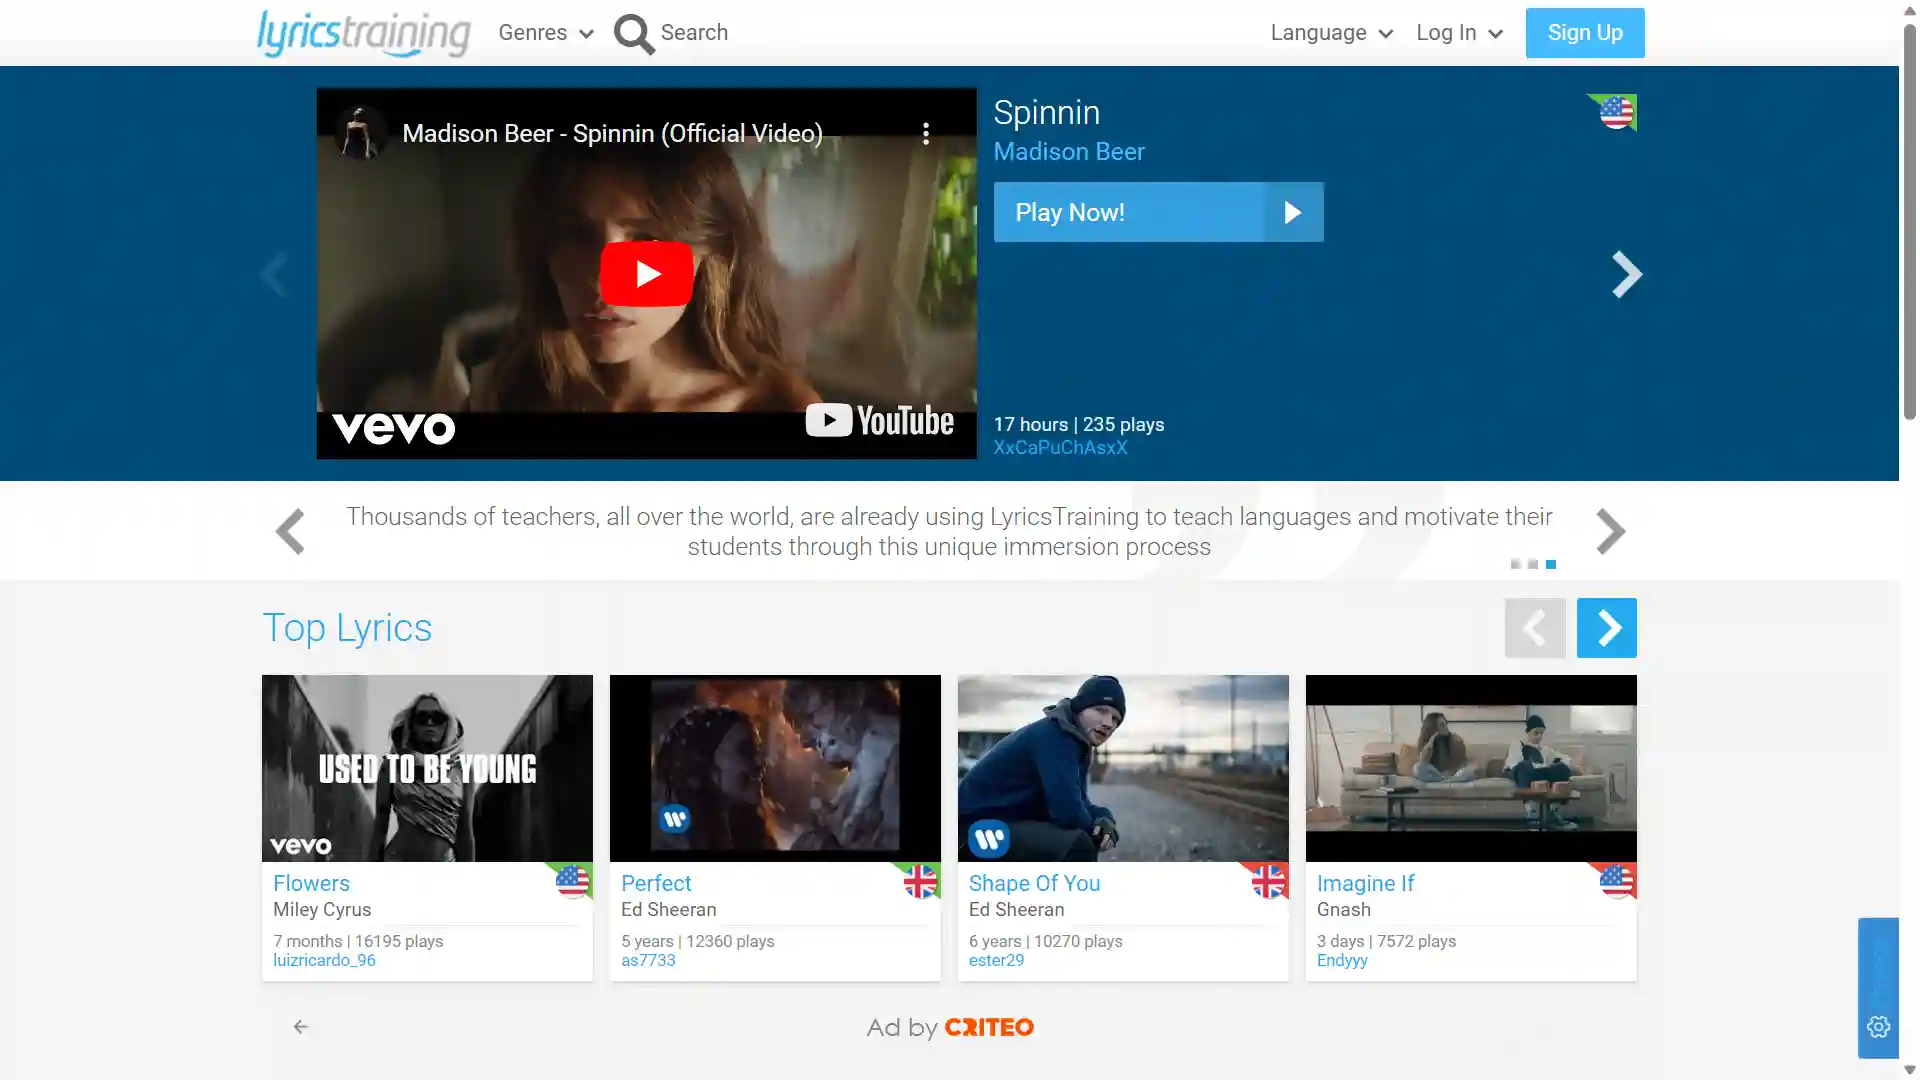
Task: Select the second testimonial pagination dot
Action: coord(1533,565)
